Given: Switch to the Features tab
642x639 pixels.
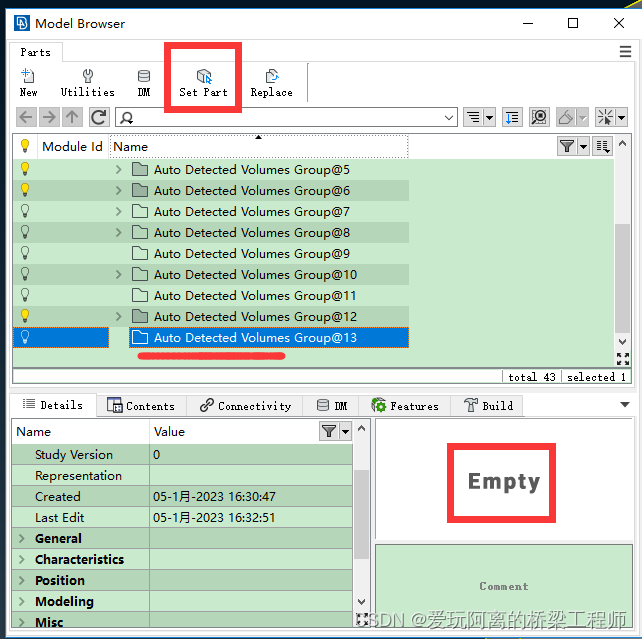Looking at the screenshot, I should [x=405, y=406].
